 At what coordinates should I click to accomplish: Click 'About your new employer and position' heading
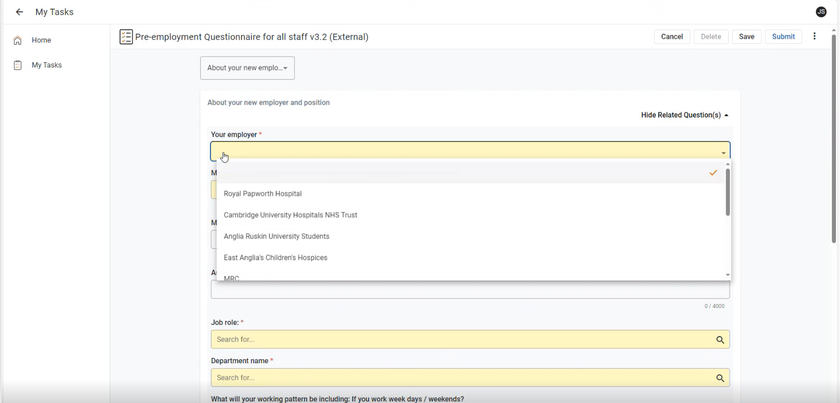[268, 102]
